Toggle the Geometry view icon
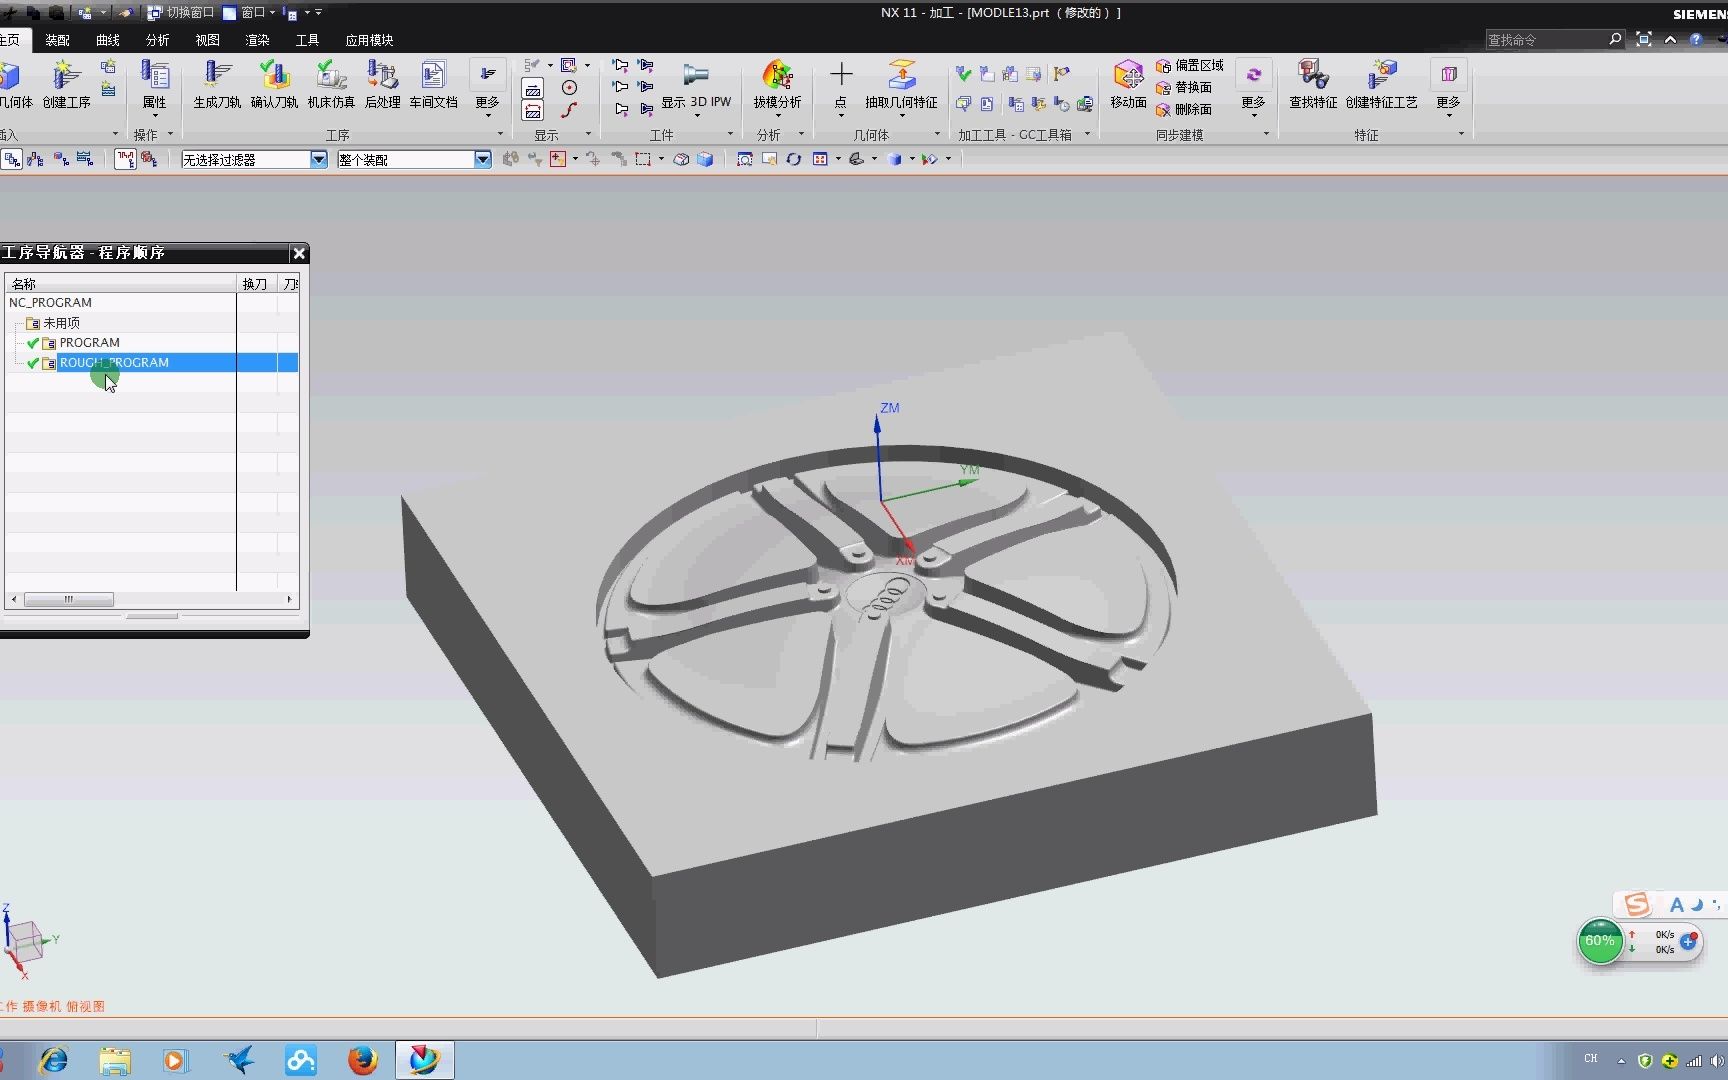1728x1080 pixels. [x=61, y=159]
